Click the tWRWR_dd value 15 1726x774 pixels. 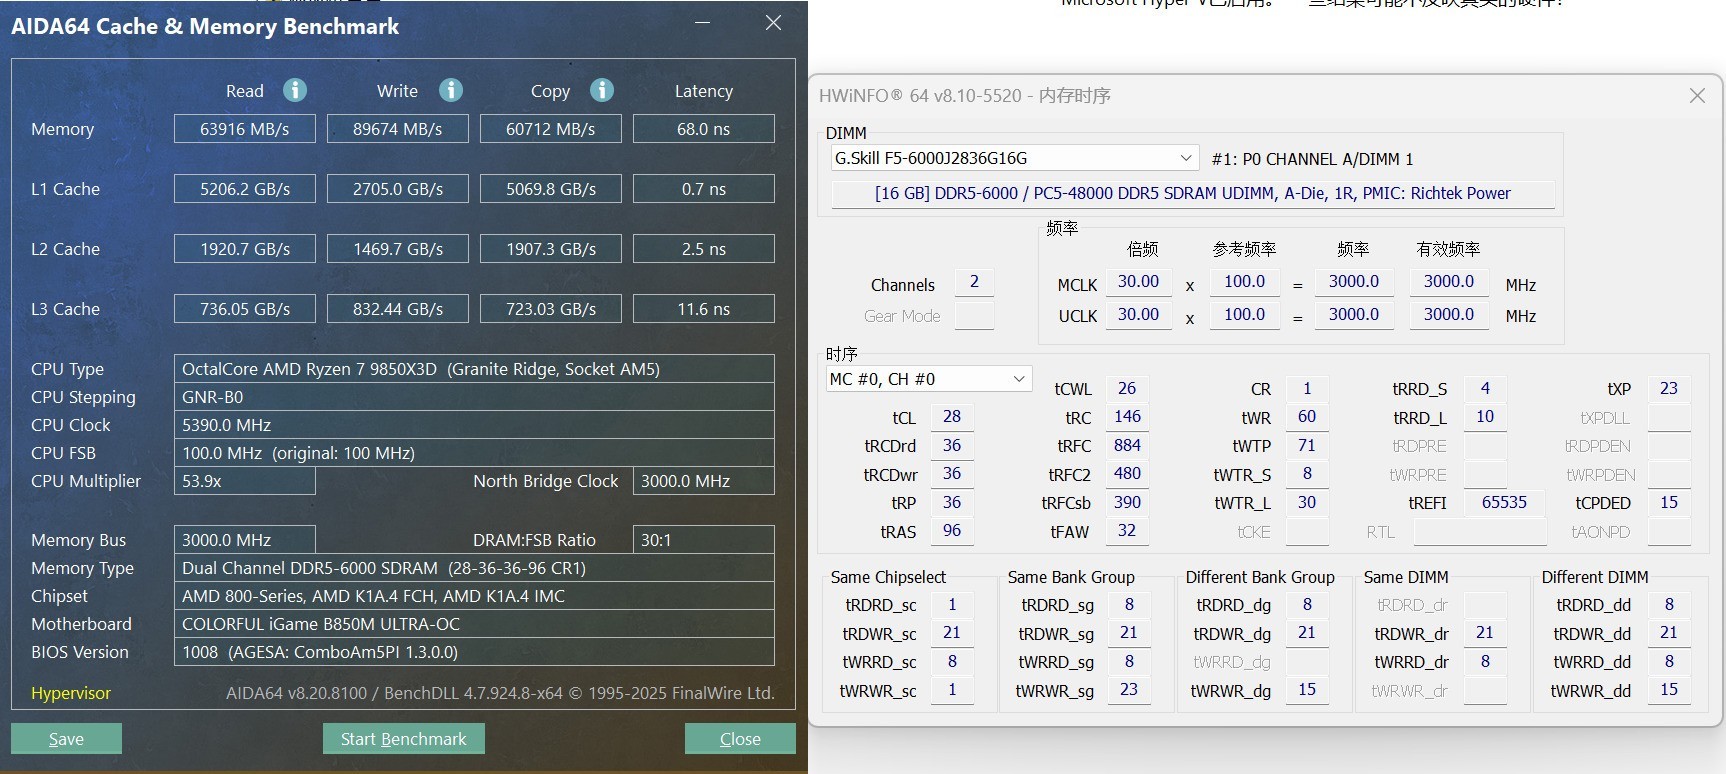(1669, 690)
